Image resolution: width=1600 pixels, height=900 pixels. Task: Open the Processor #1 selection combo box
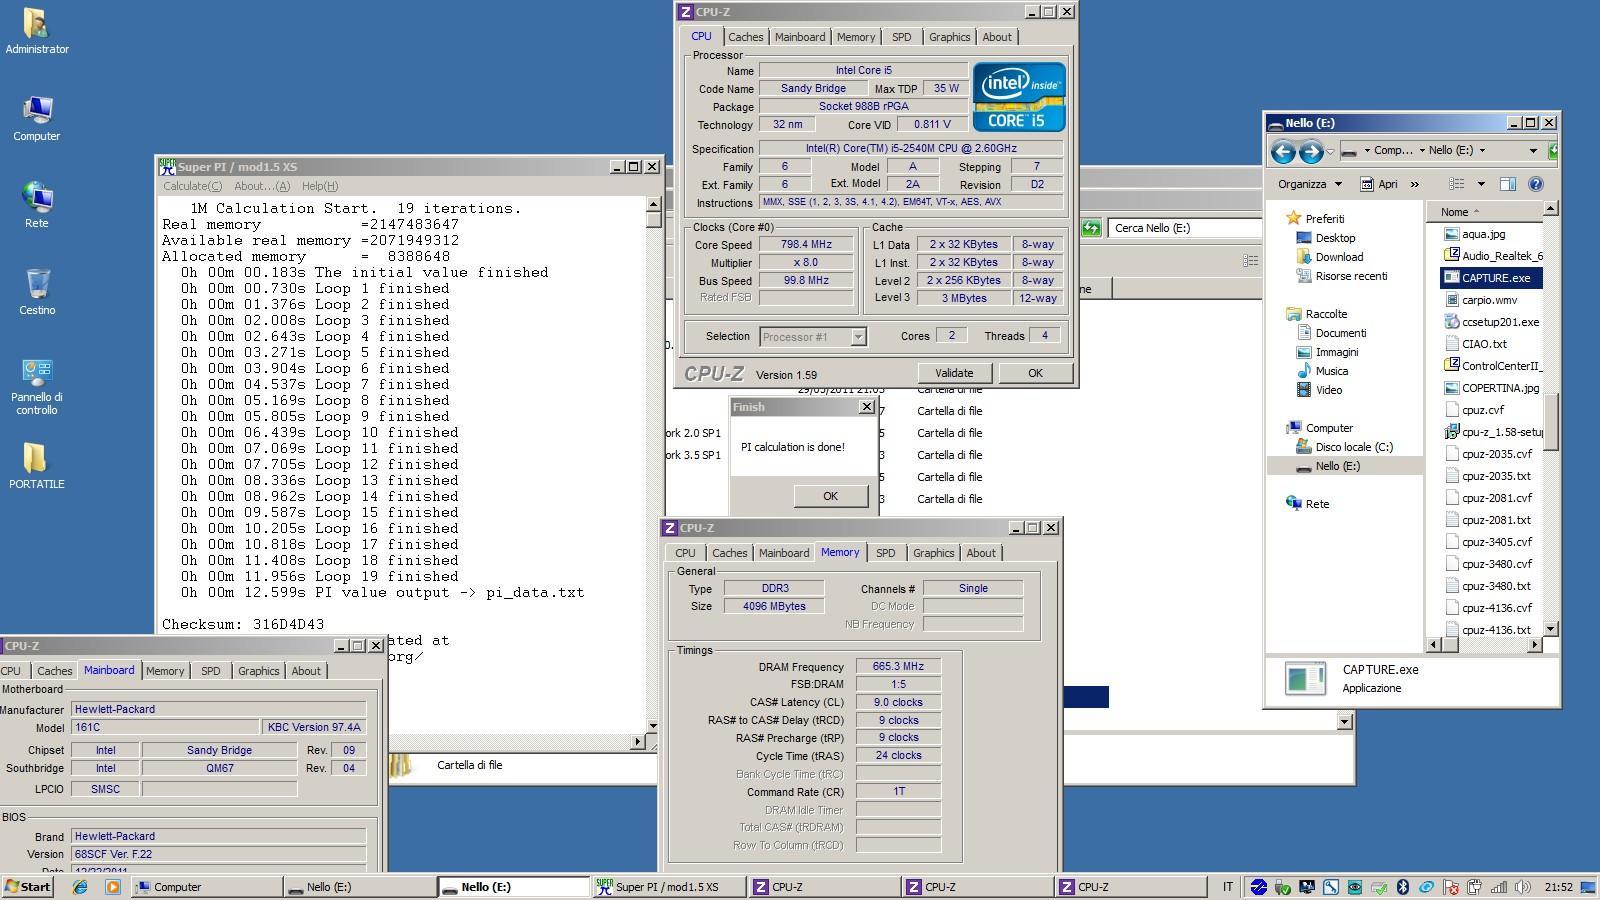pyautogui.click(x=813, y=337)
